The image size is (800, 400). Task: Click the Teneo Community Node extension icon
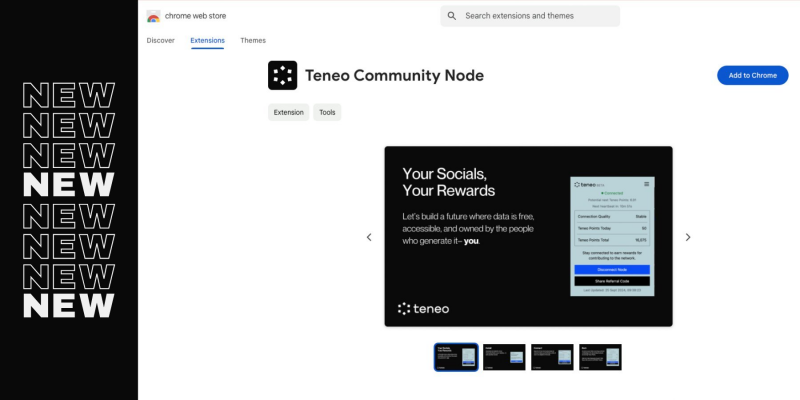282,75
